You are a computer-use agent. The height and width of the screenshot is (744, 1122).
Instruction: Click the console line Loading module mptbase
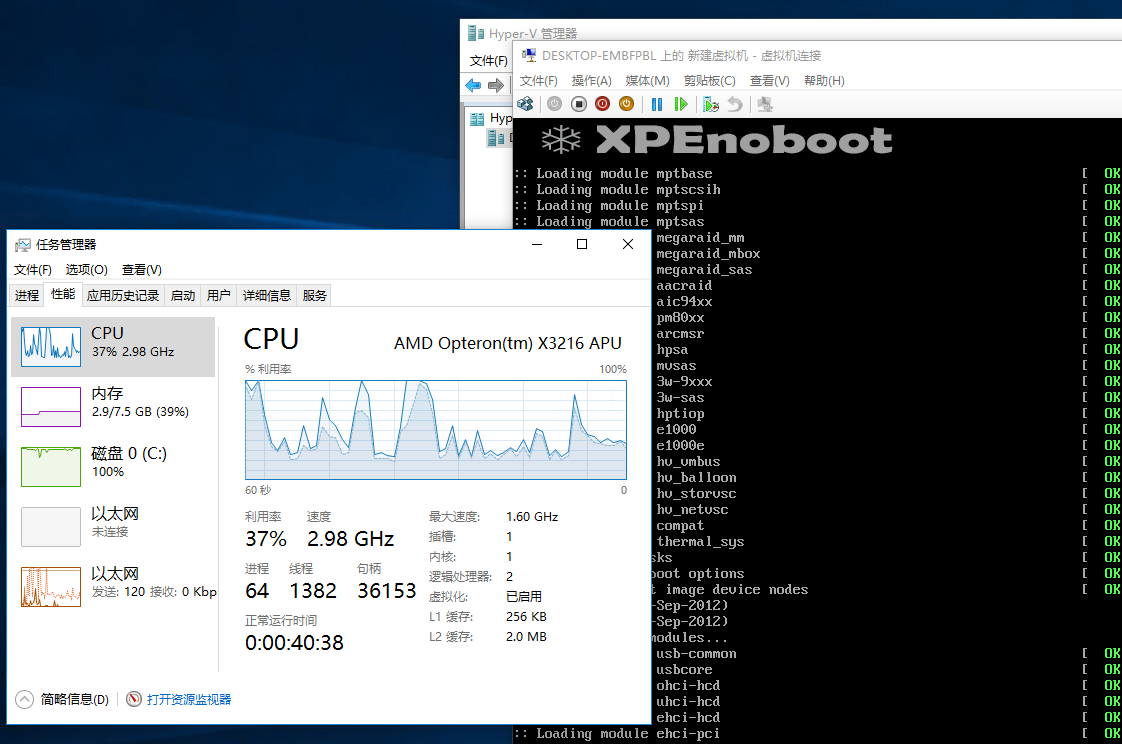click(x=613, y=173)
